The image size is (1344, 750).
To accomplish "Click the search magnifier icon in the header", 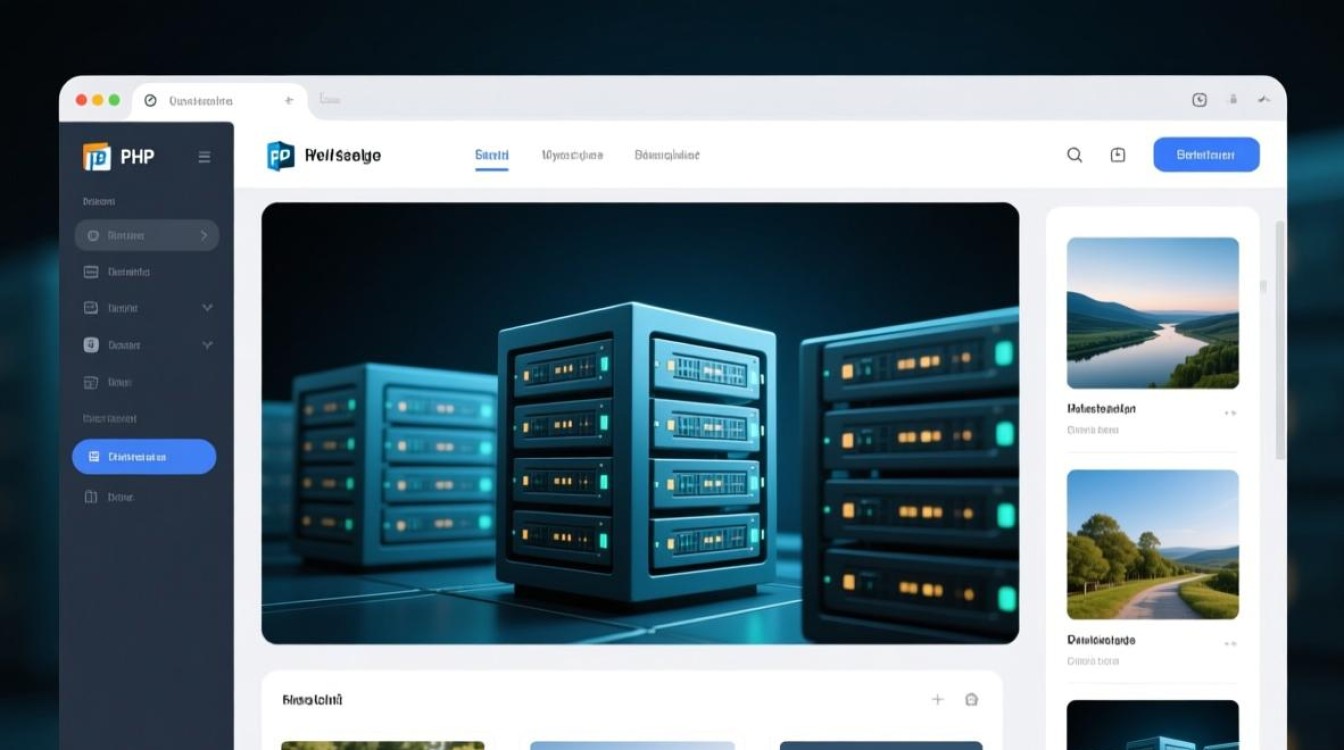I will coord(1074,155).
